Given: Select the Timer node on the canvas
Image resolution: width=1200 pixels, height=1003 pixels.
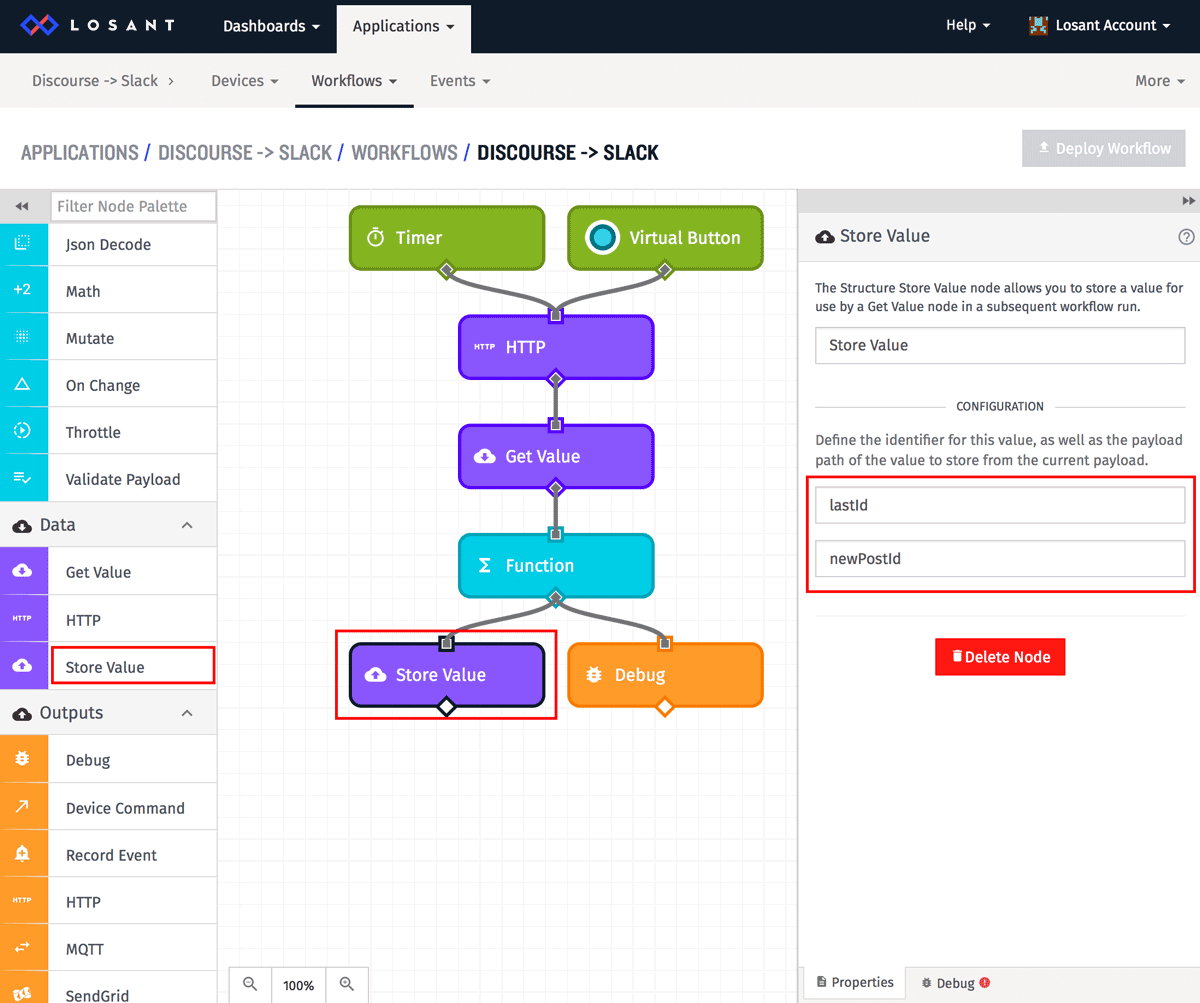Looking at the screenshot, I should (447, 238).
